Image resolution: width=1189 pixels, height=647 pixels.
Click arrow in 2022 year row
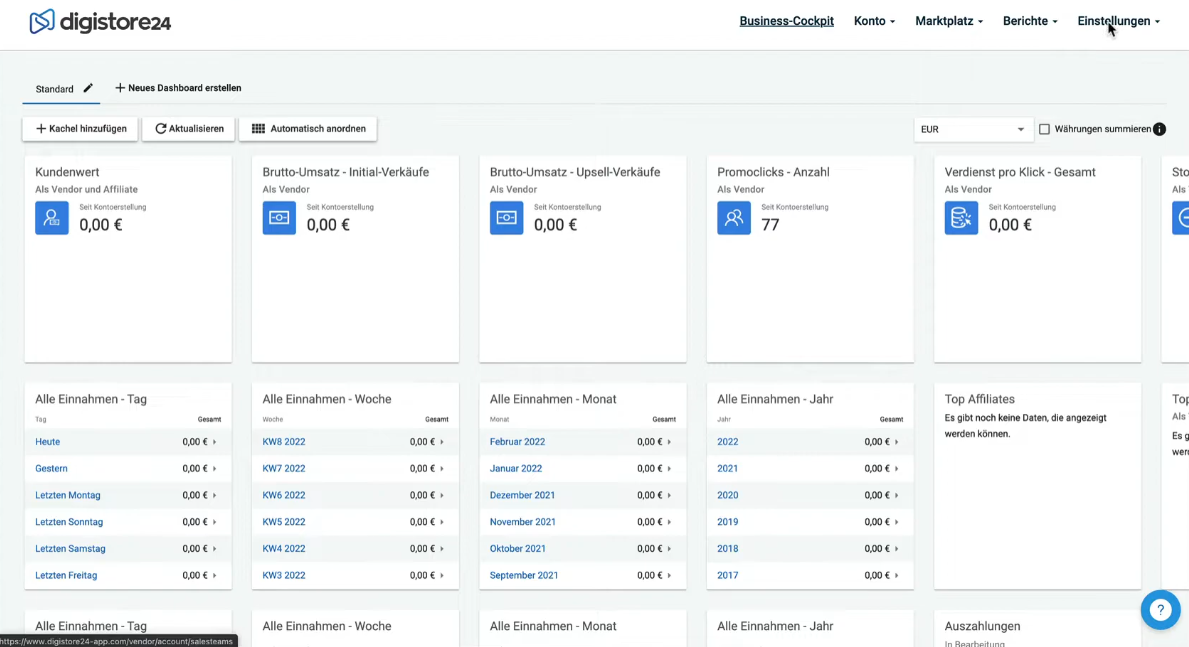[896, 441]
